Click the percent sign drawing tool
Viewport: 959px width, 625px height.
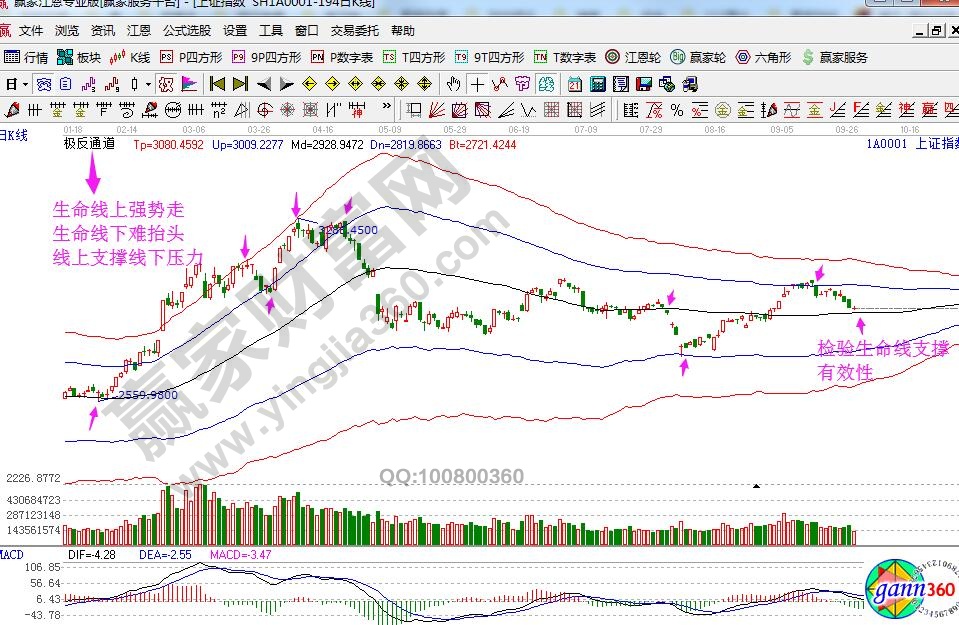(676, 109)
